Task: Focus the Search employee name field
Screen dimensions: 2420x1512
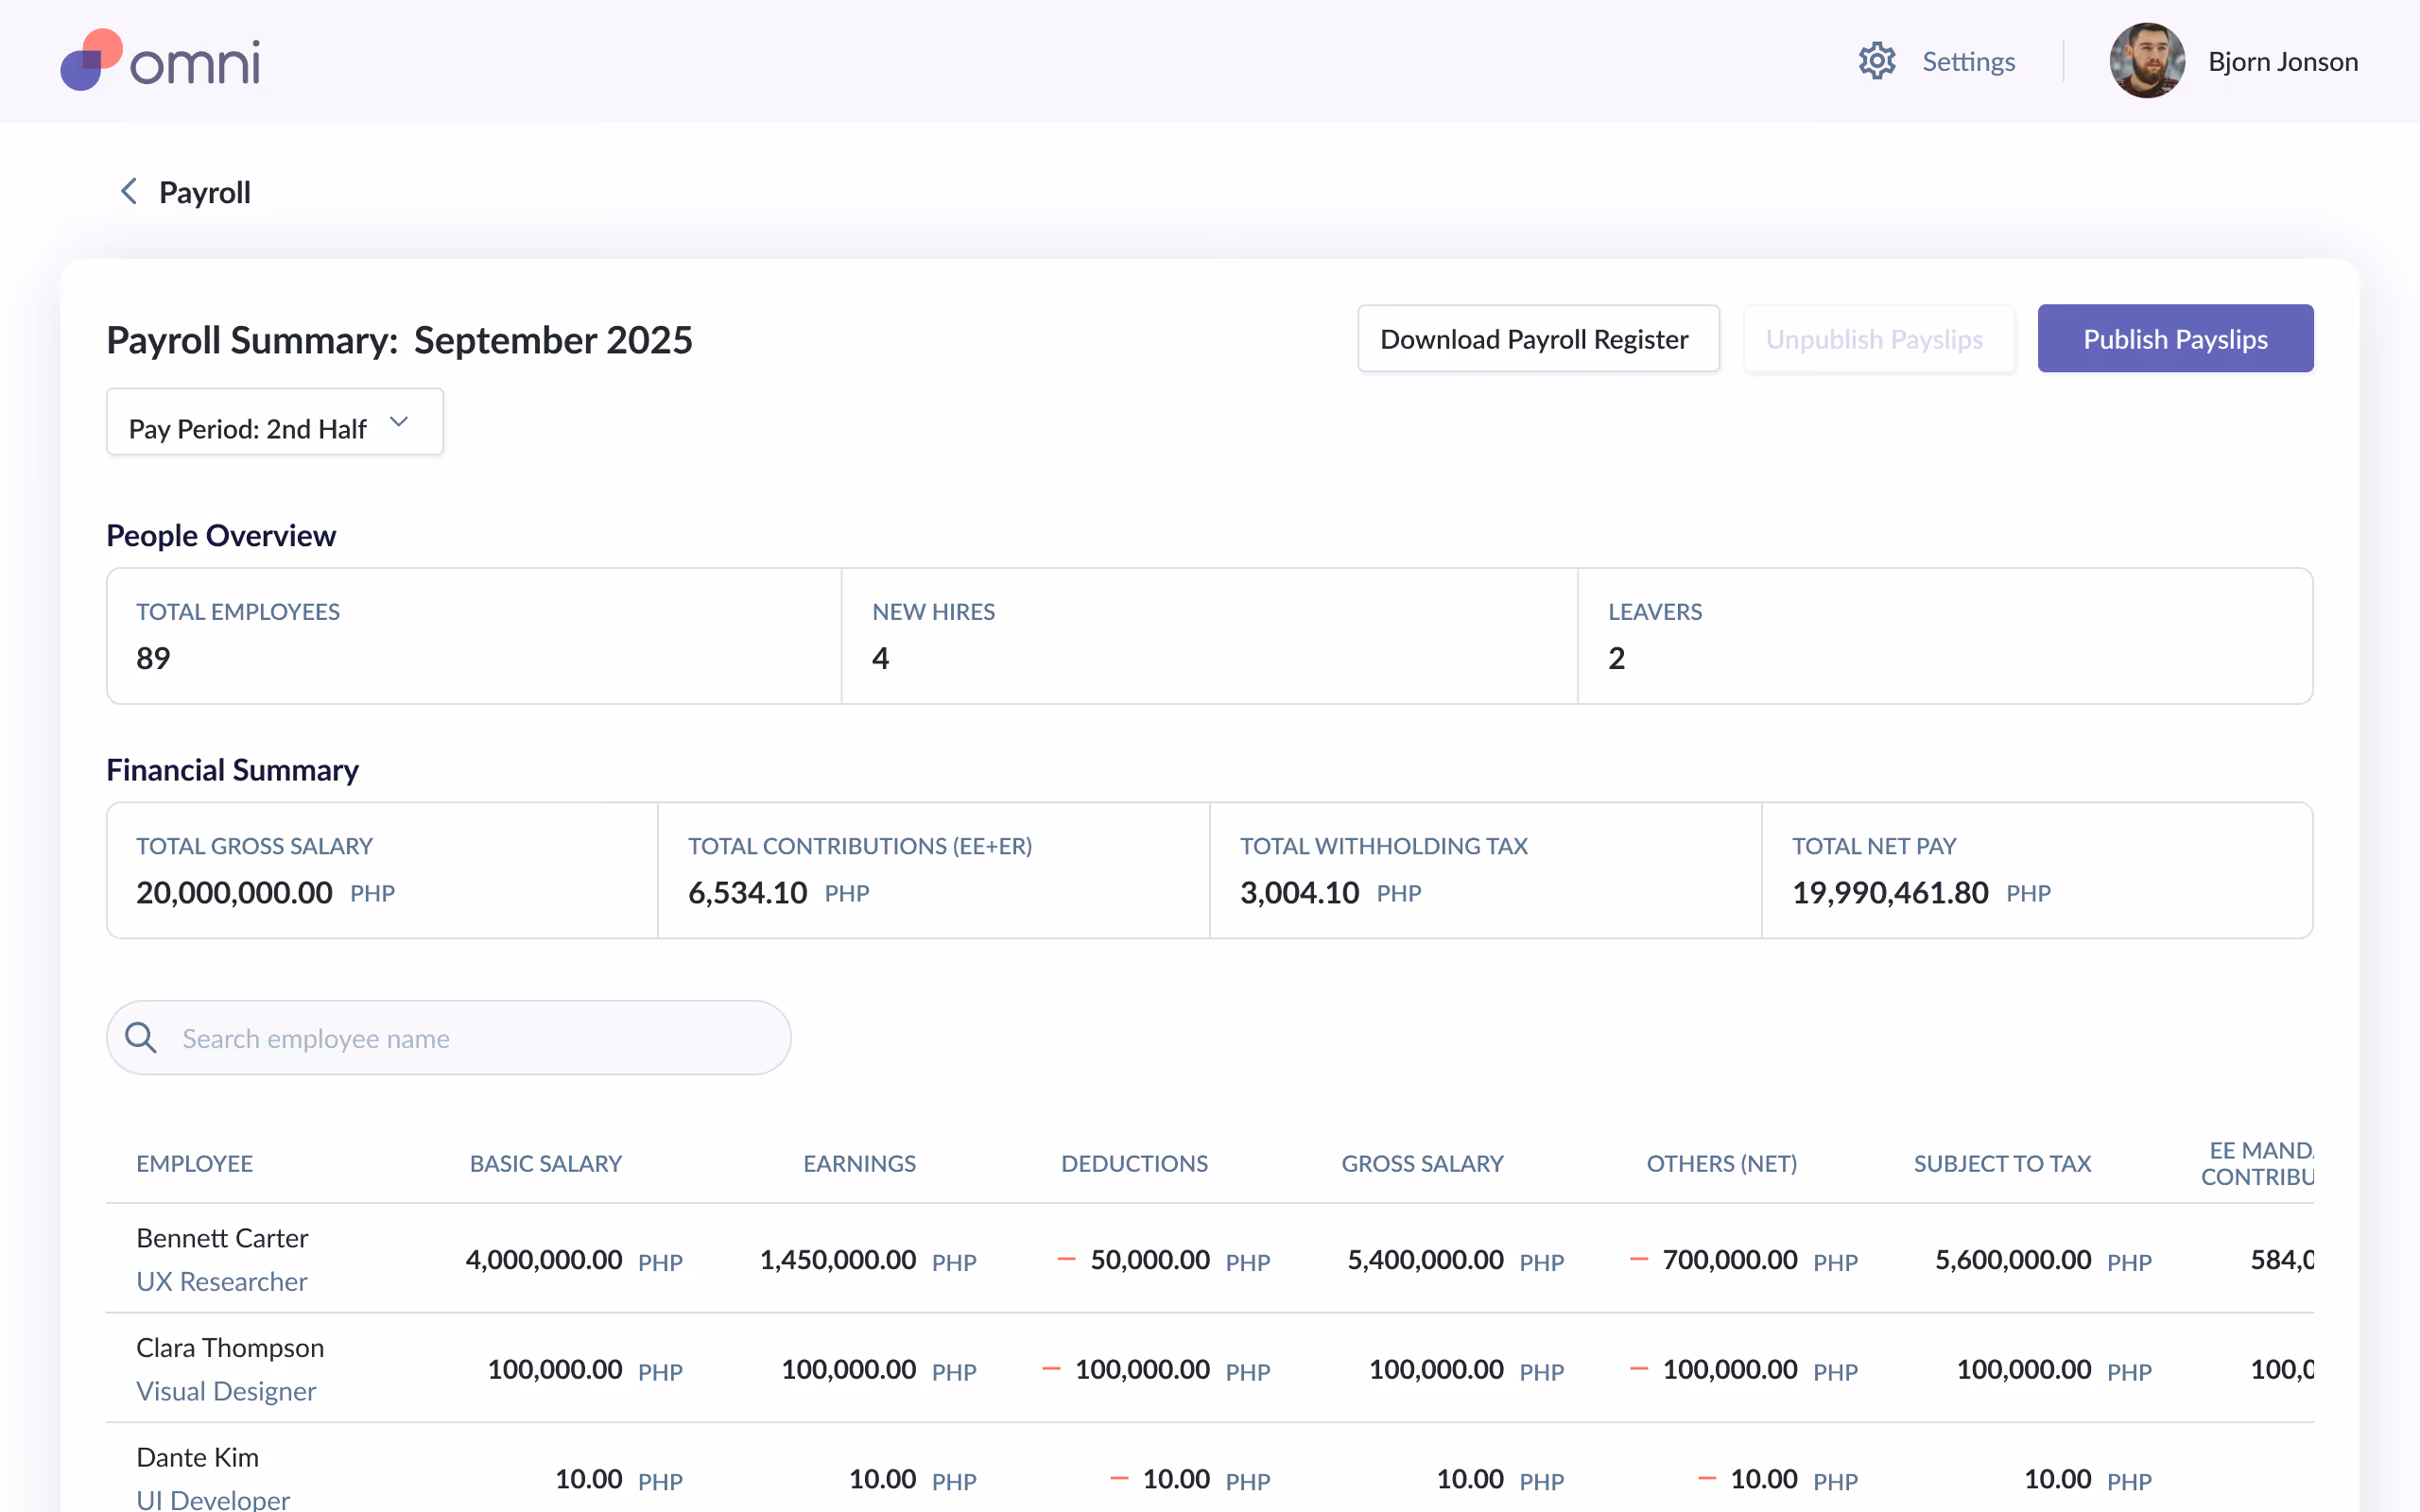Action: (x=448, y=1038)
